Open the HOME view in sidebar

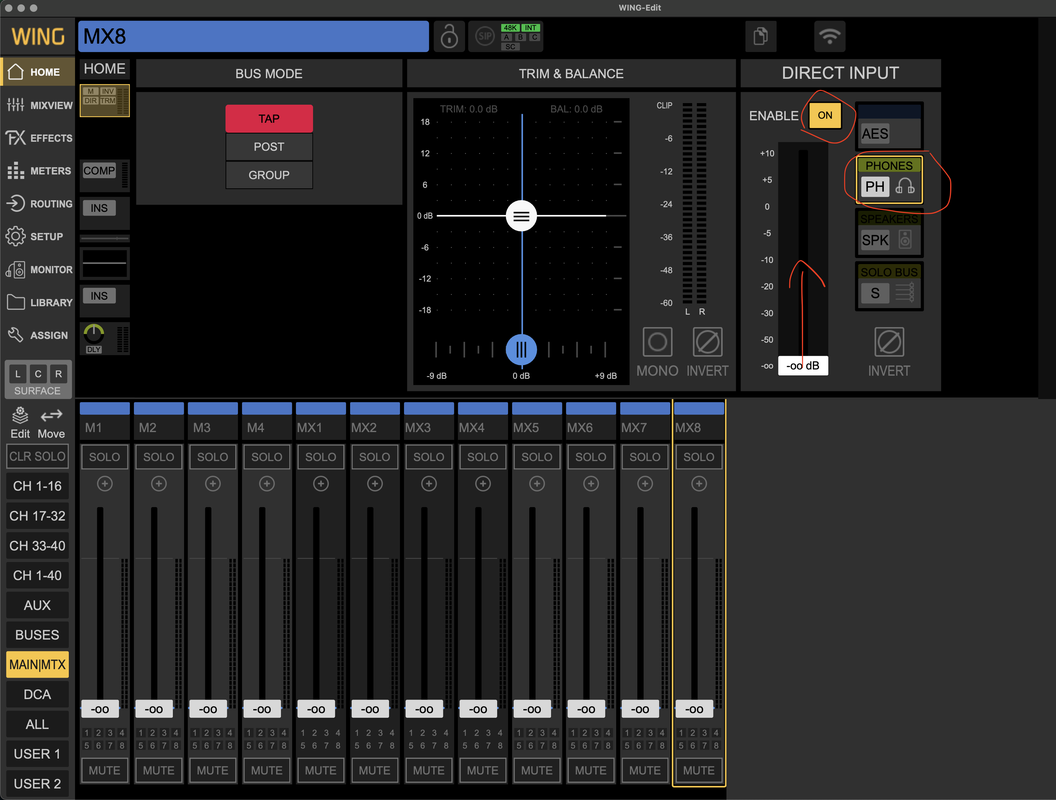tap(37, 72)
